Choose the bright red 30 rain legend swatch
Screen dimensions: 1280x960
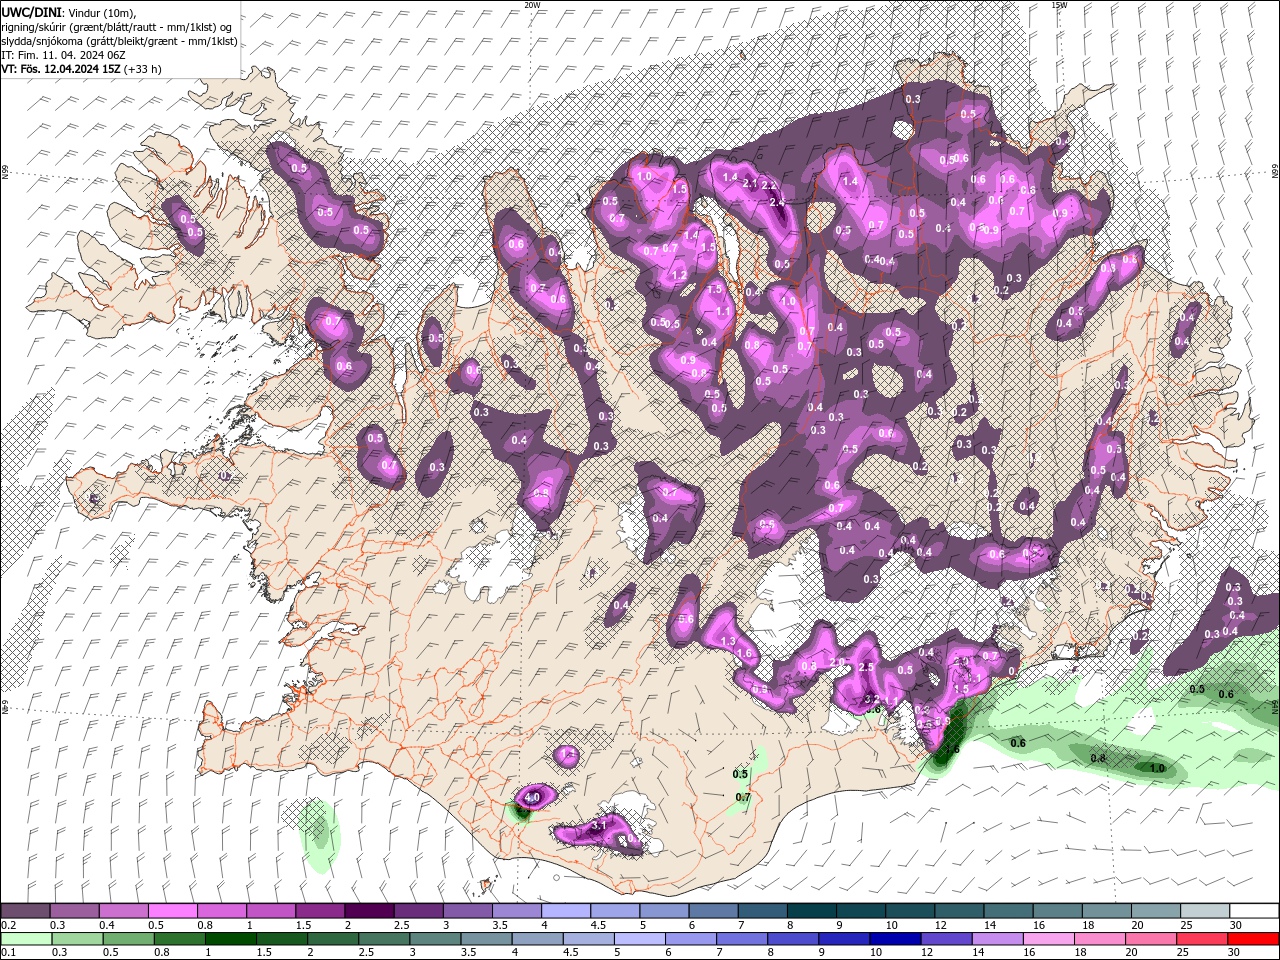[x=1254, y=938]
